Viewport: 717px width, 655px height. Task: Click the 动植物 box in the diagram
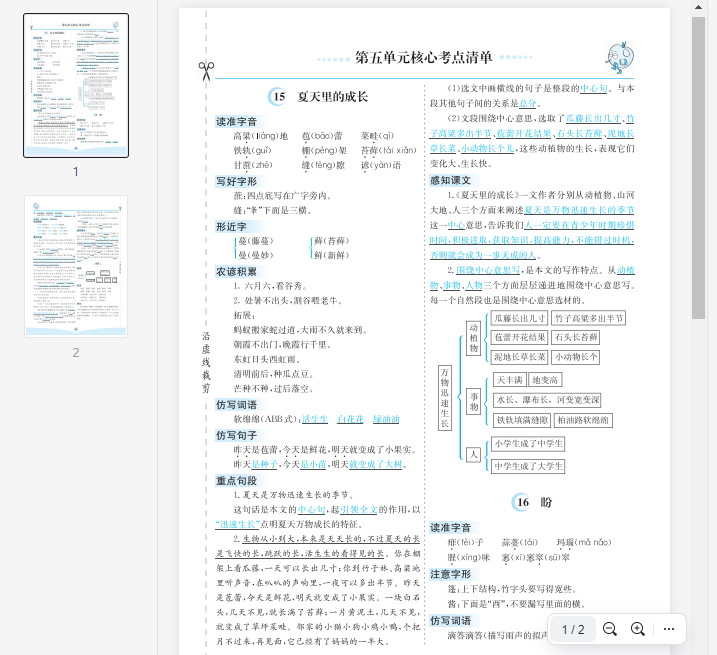click(474, 337)
